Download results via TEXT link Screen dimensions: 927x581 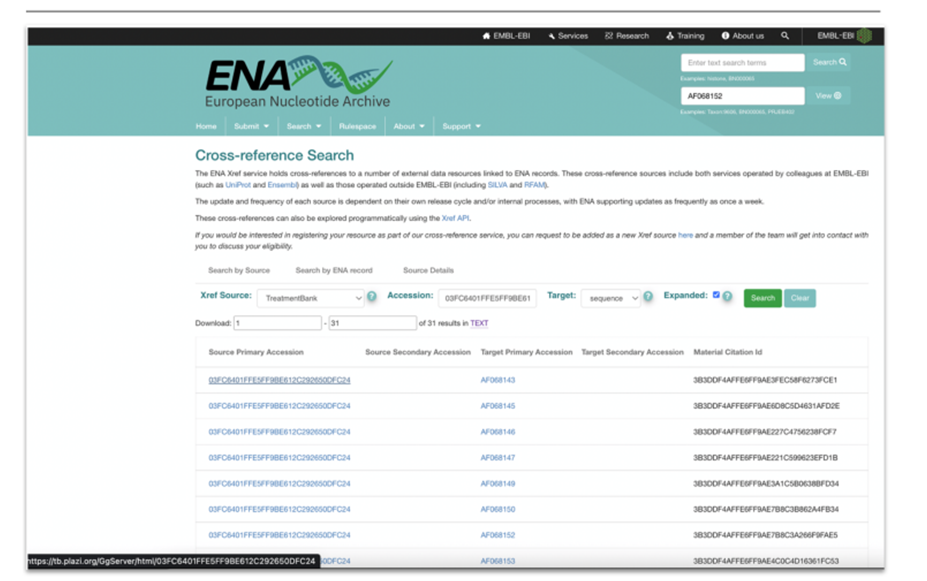(479, 323)
